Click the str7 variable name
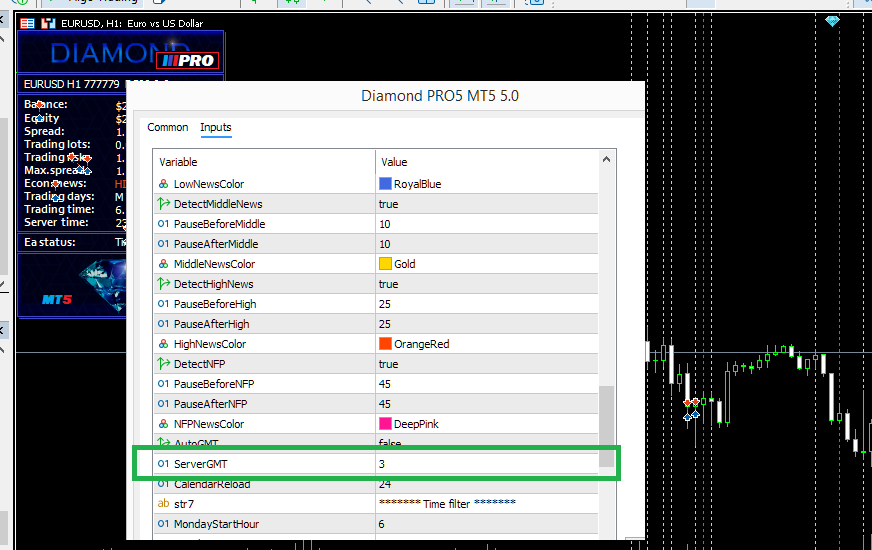The height and width of the screenshot is (550, 872). (184, 504)
